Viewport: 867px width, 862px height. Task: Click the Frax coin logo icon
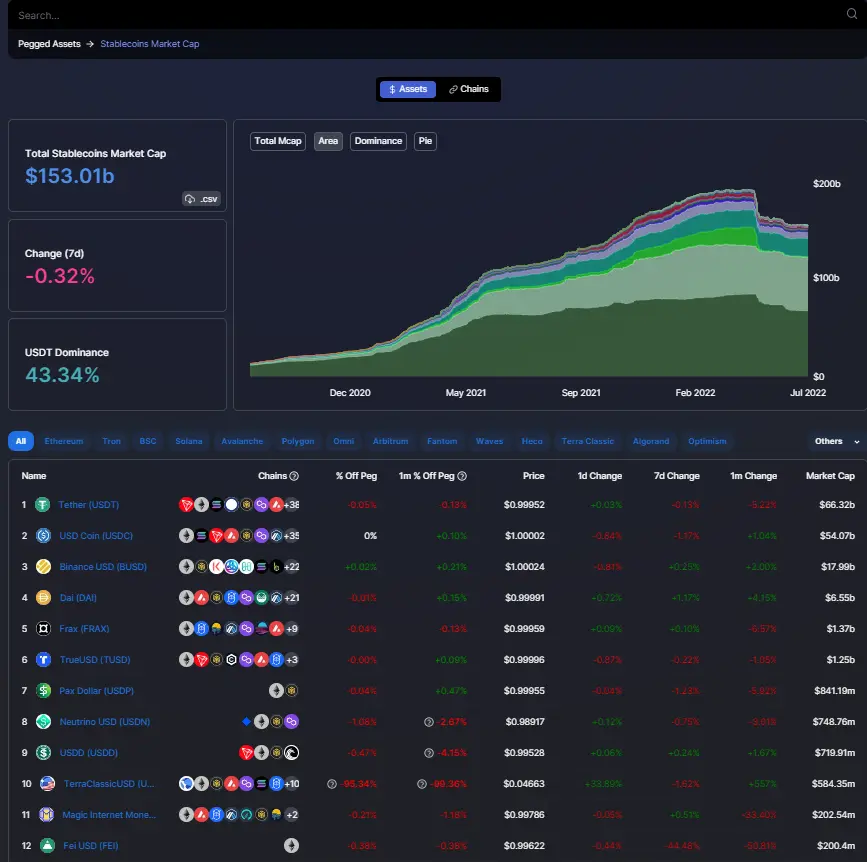tap(43, 629)
